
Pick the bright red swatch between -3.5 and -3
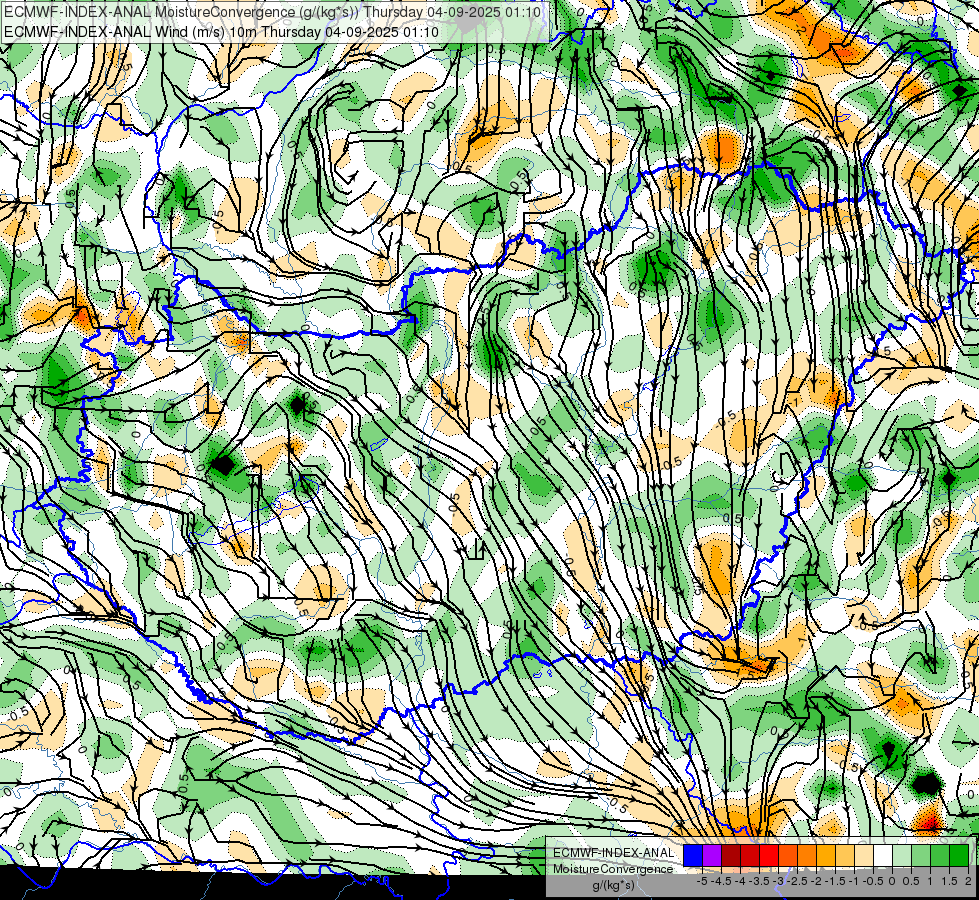(x=769, y=856)
